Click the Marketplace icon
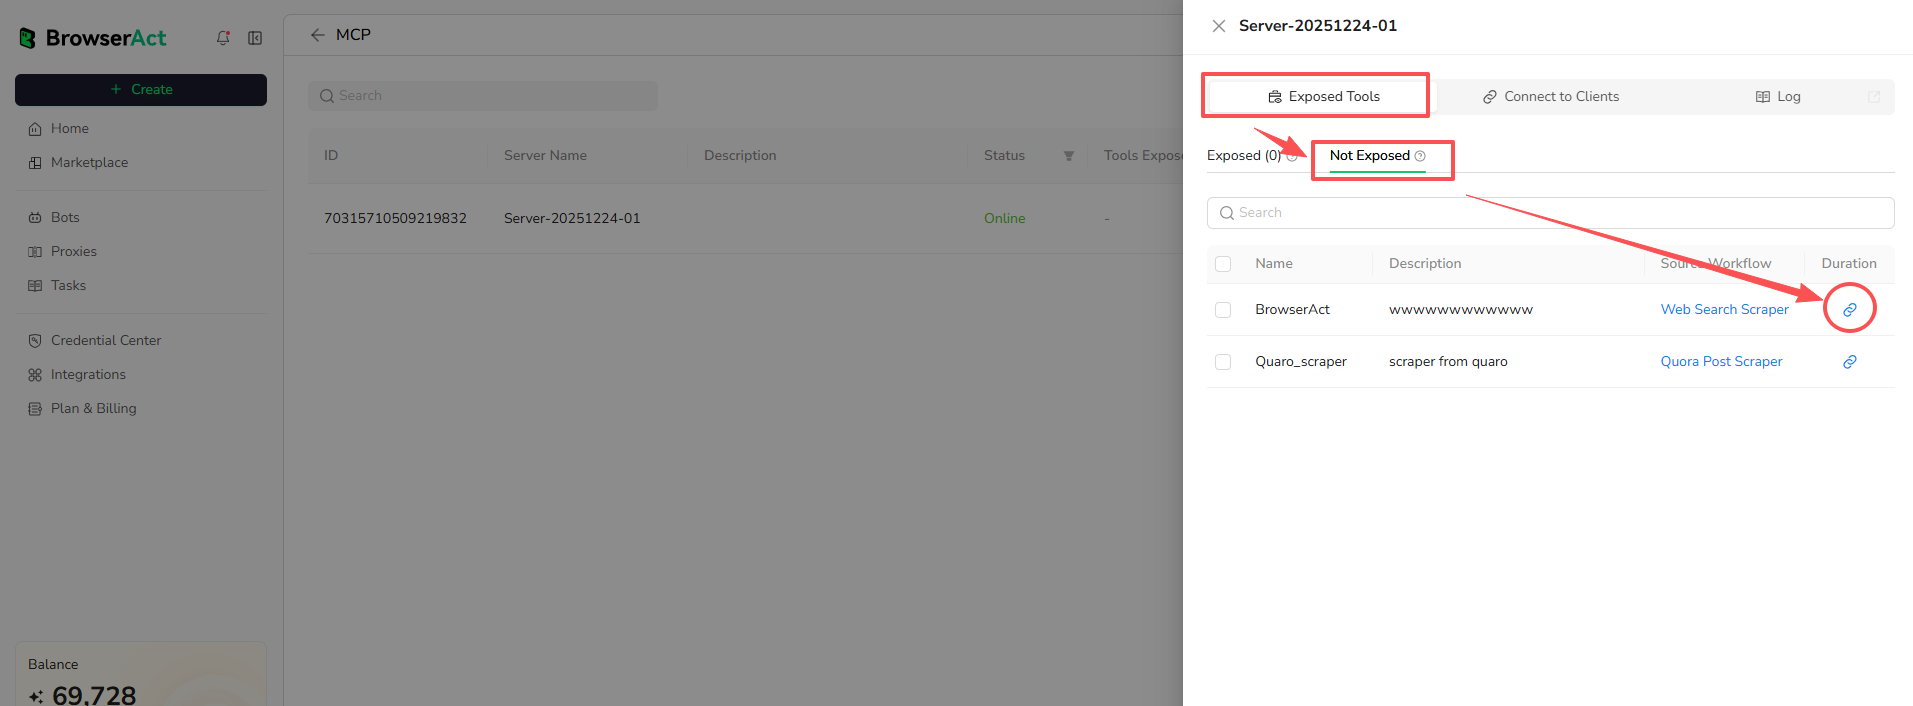 (35, 163)
